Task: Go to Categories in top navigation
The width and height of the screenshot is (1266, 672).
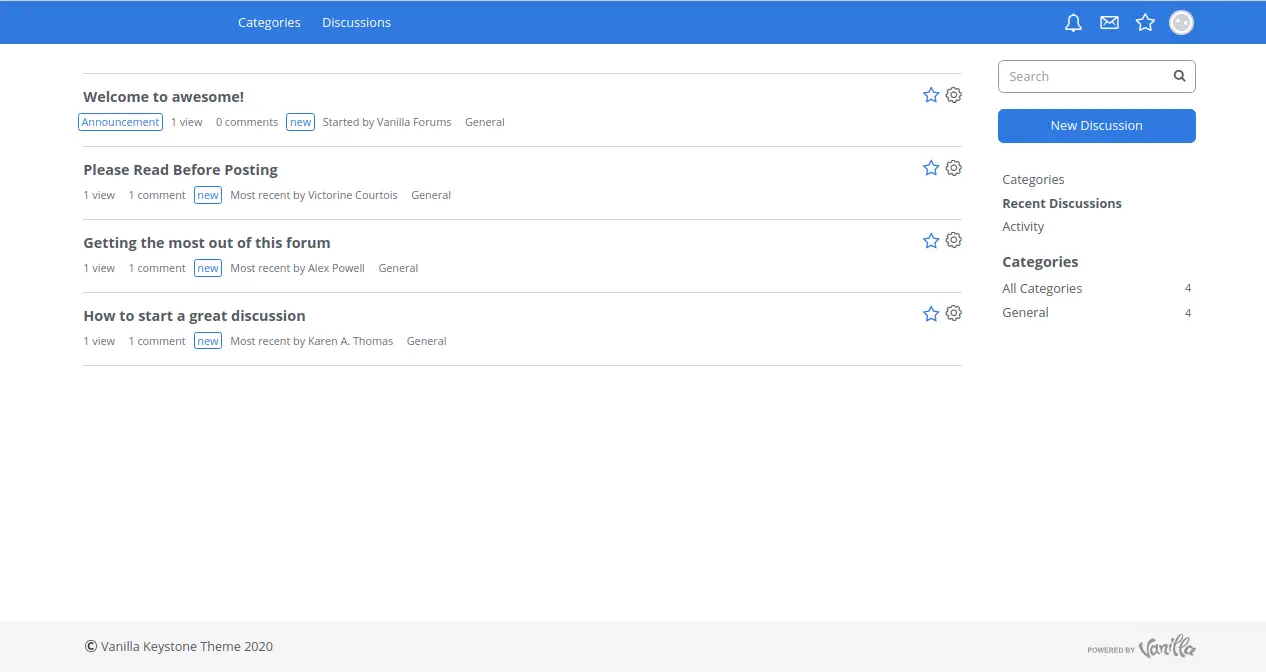Action: pyautogui.click(x=269, y=22)
